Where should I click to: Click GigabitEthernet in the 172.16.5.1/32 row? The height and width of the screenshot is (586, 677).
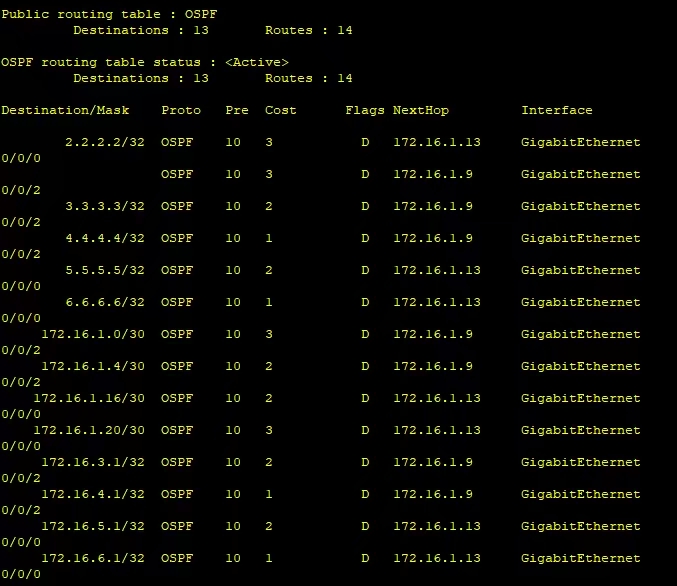[x=581, y=526]
